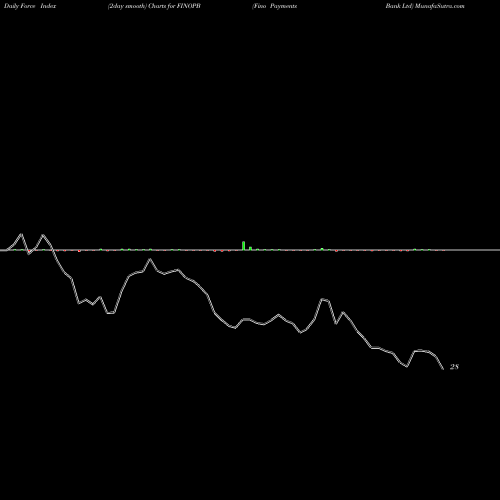
Task: Click the tallest green force index bar
Action: click(244, 245)
